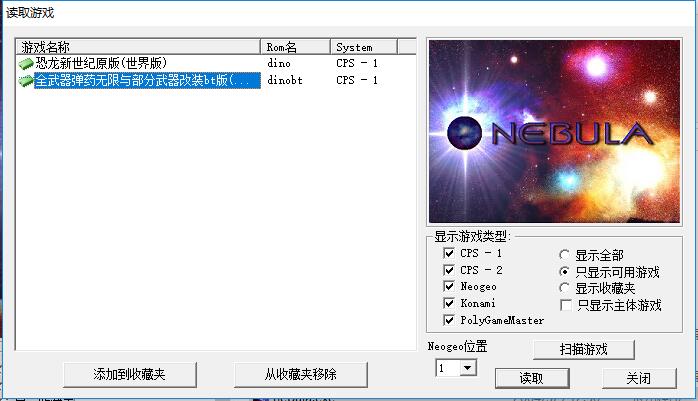Sort by the 游戏名称 column header

pyautogui.click(x=138, y=47)
